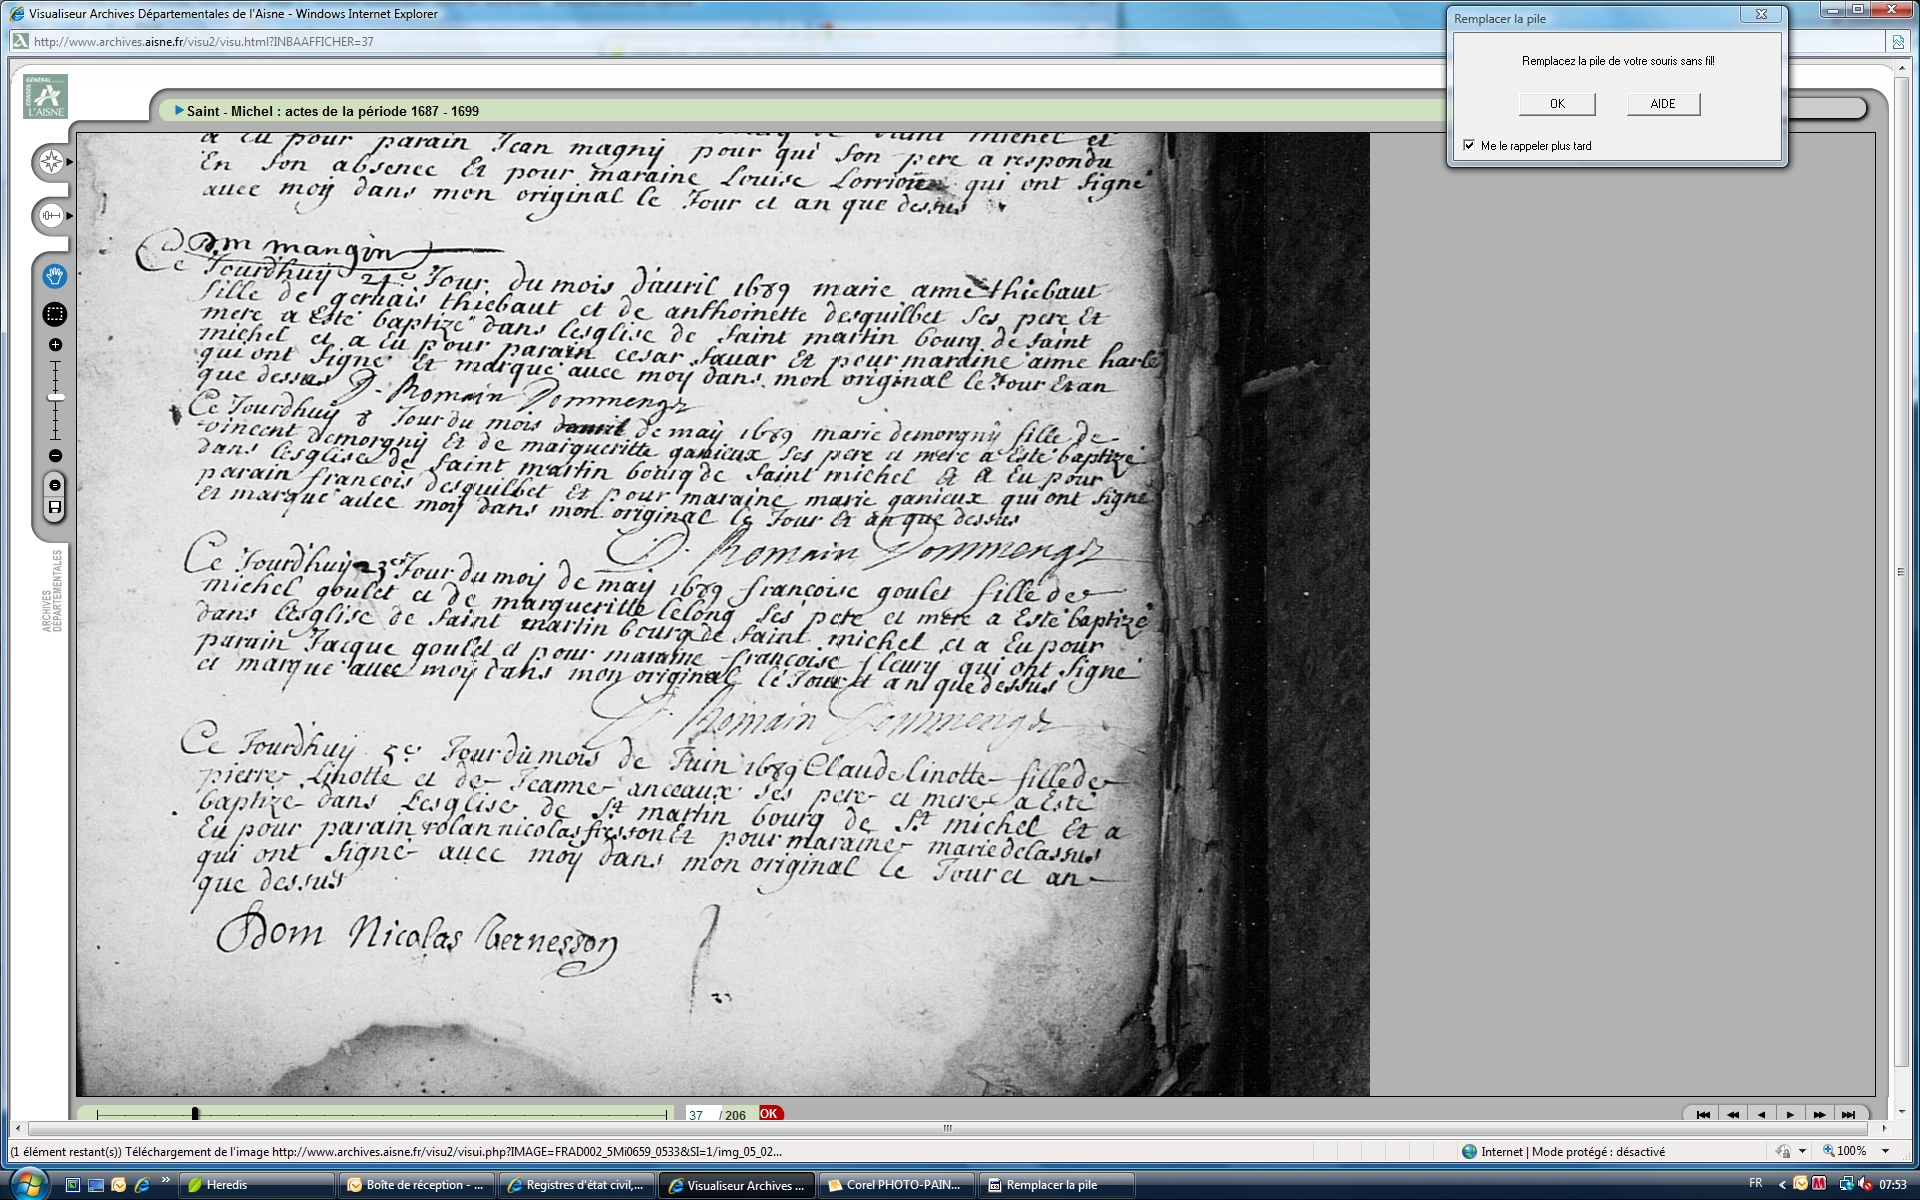Confirm page number with red OK button
The width and height of the screenshot is (1920, 1200).
click(769, 1113)
